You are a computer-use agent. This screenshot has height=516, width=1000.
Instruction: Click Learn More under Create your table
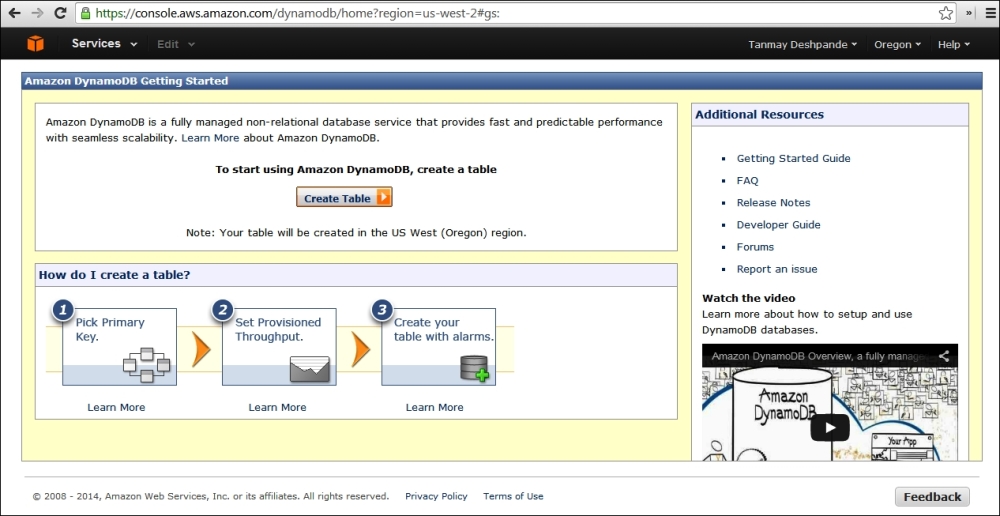coord(434,407)
